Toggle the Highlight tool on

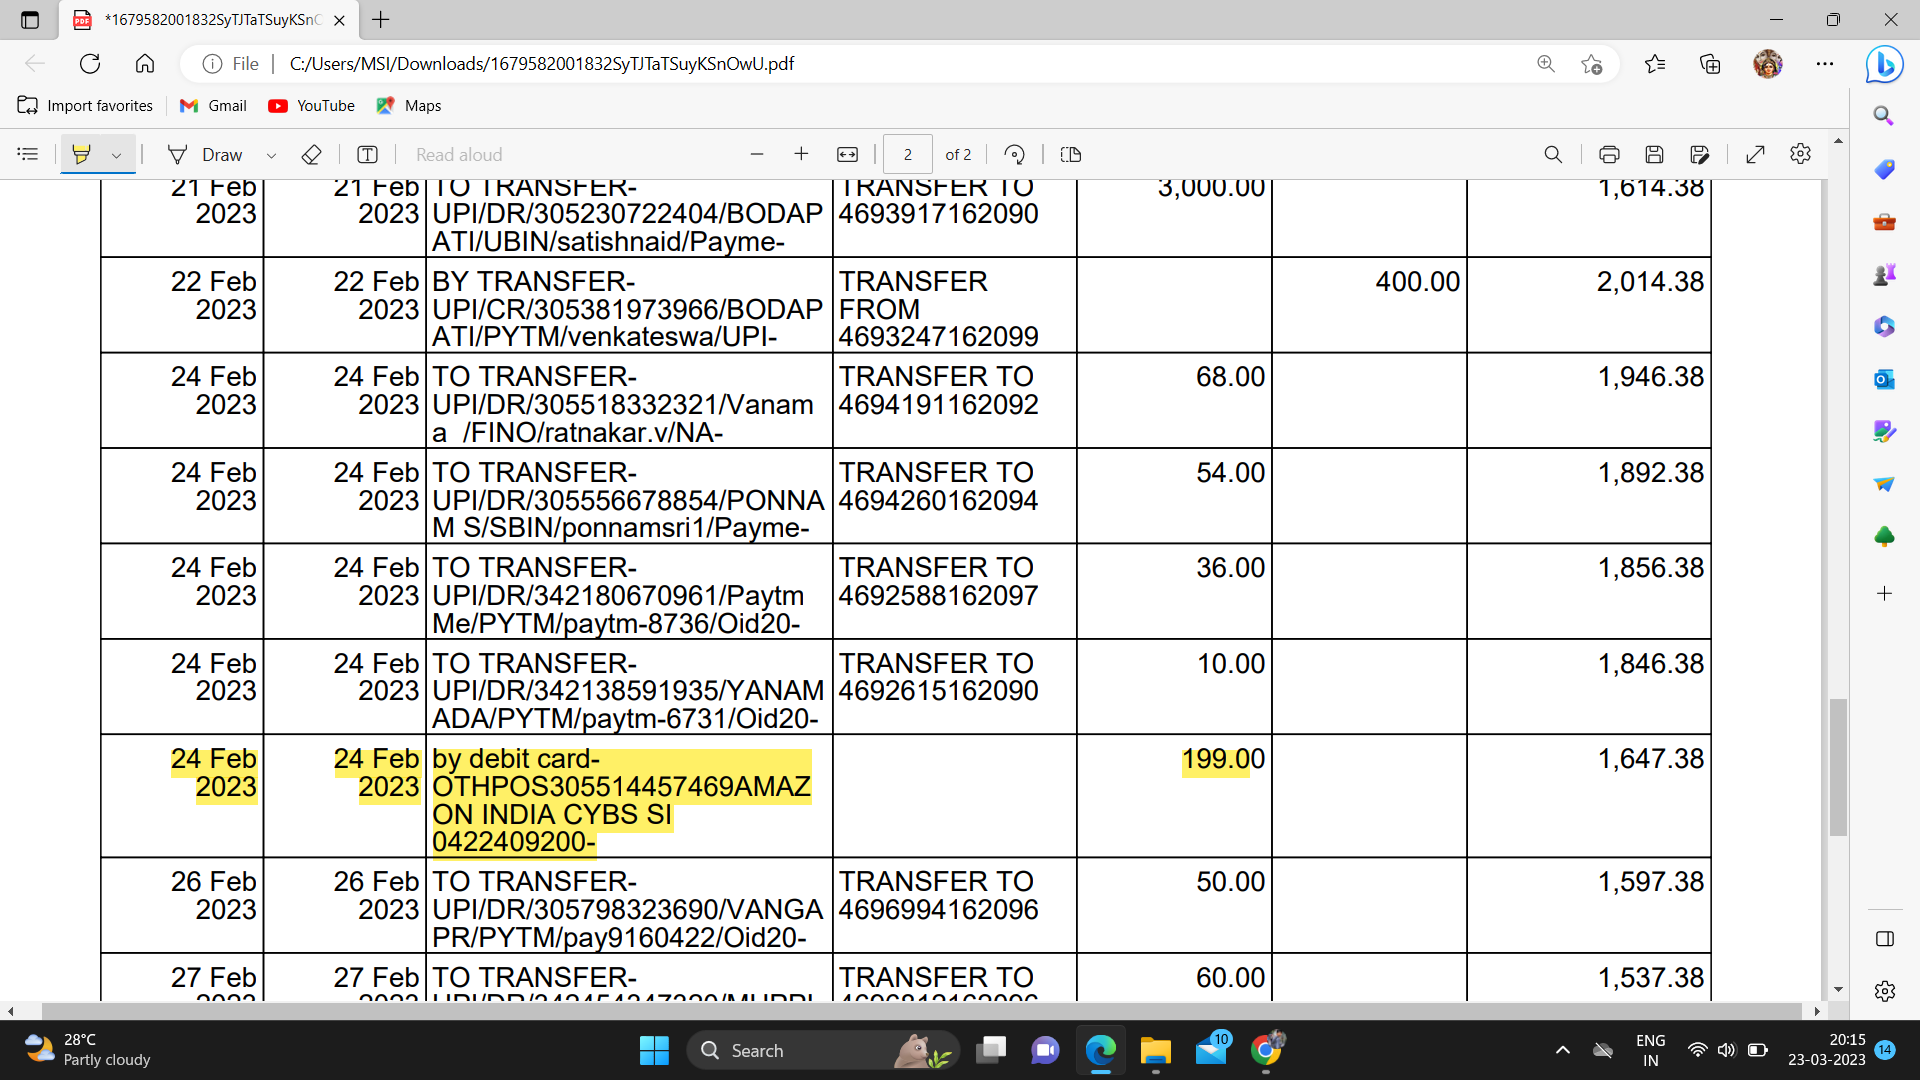click(82, 154)
